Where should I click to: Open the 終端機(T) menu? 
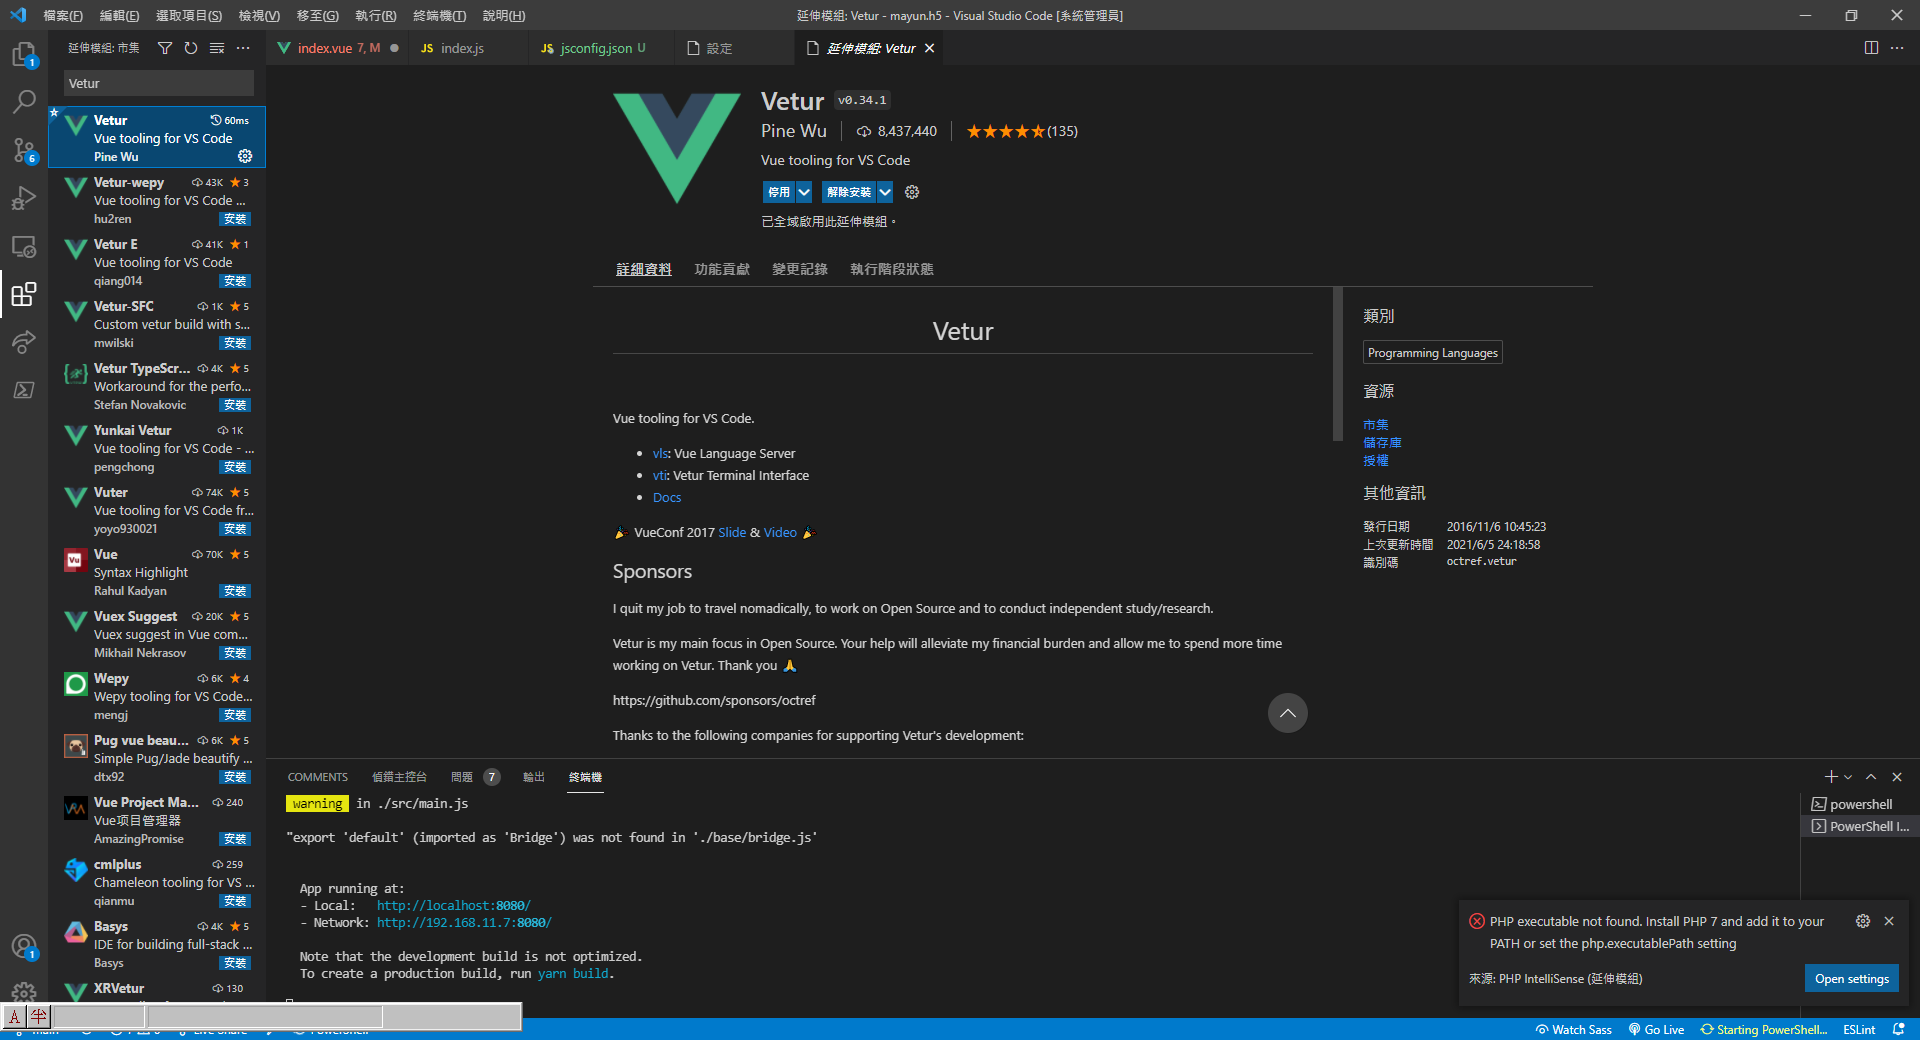point(439,15)
